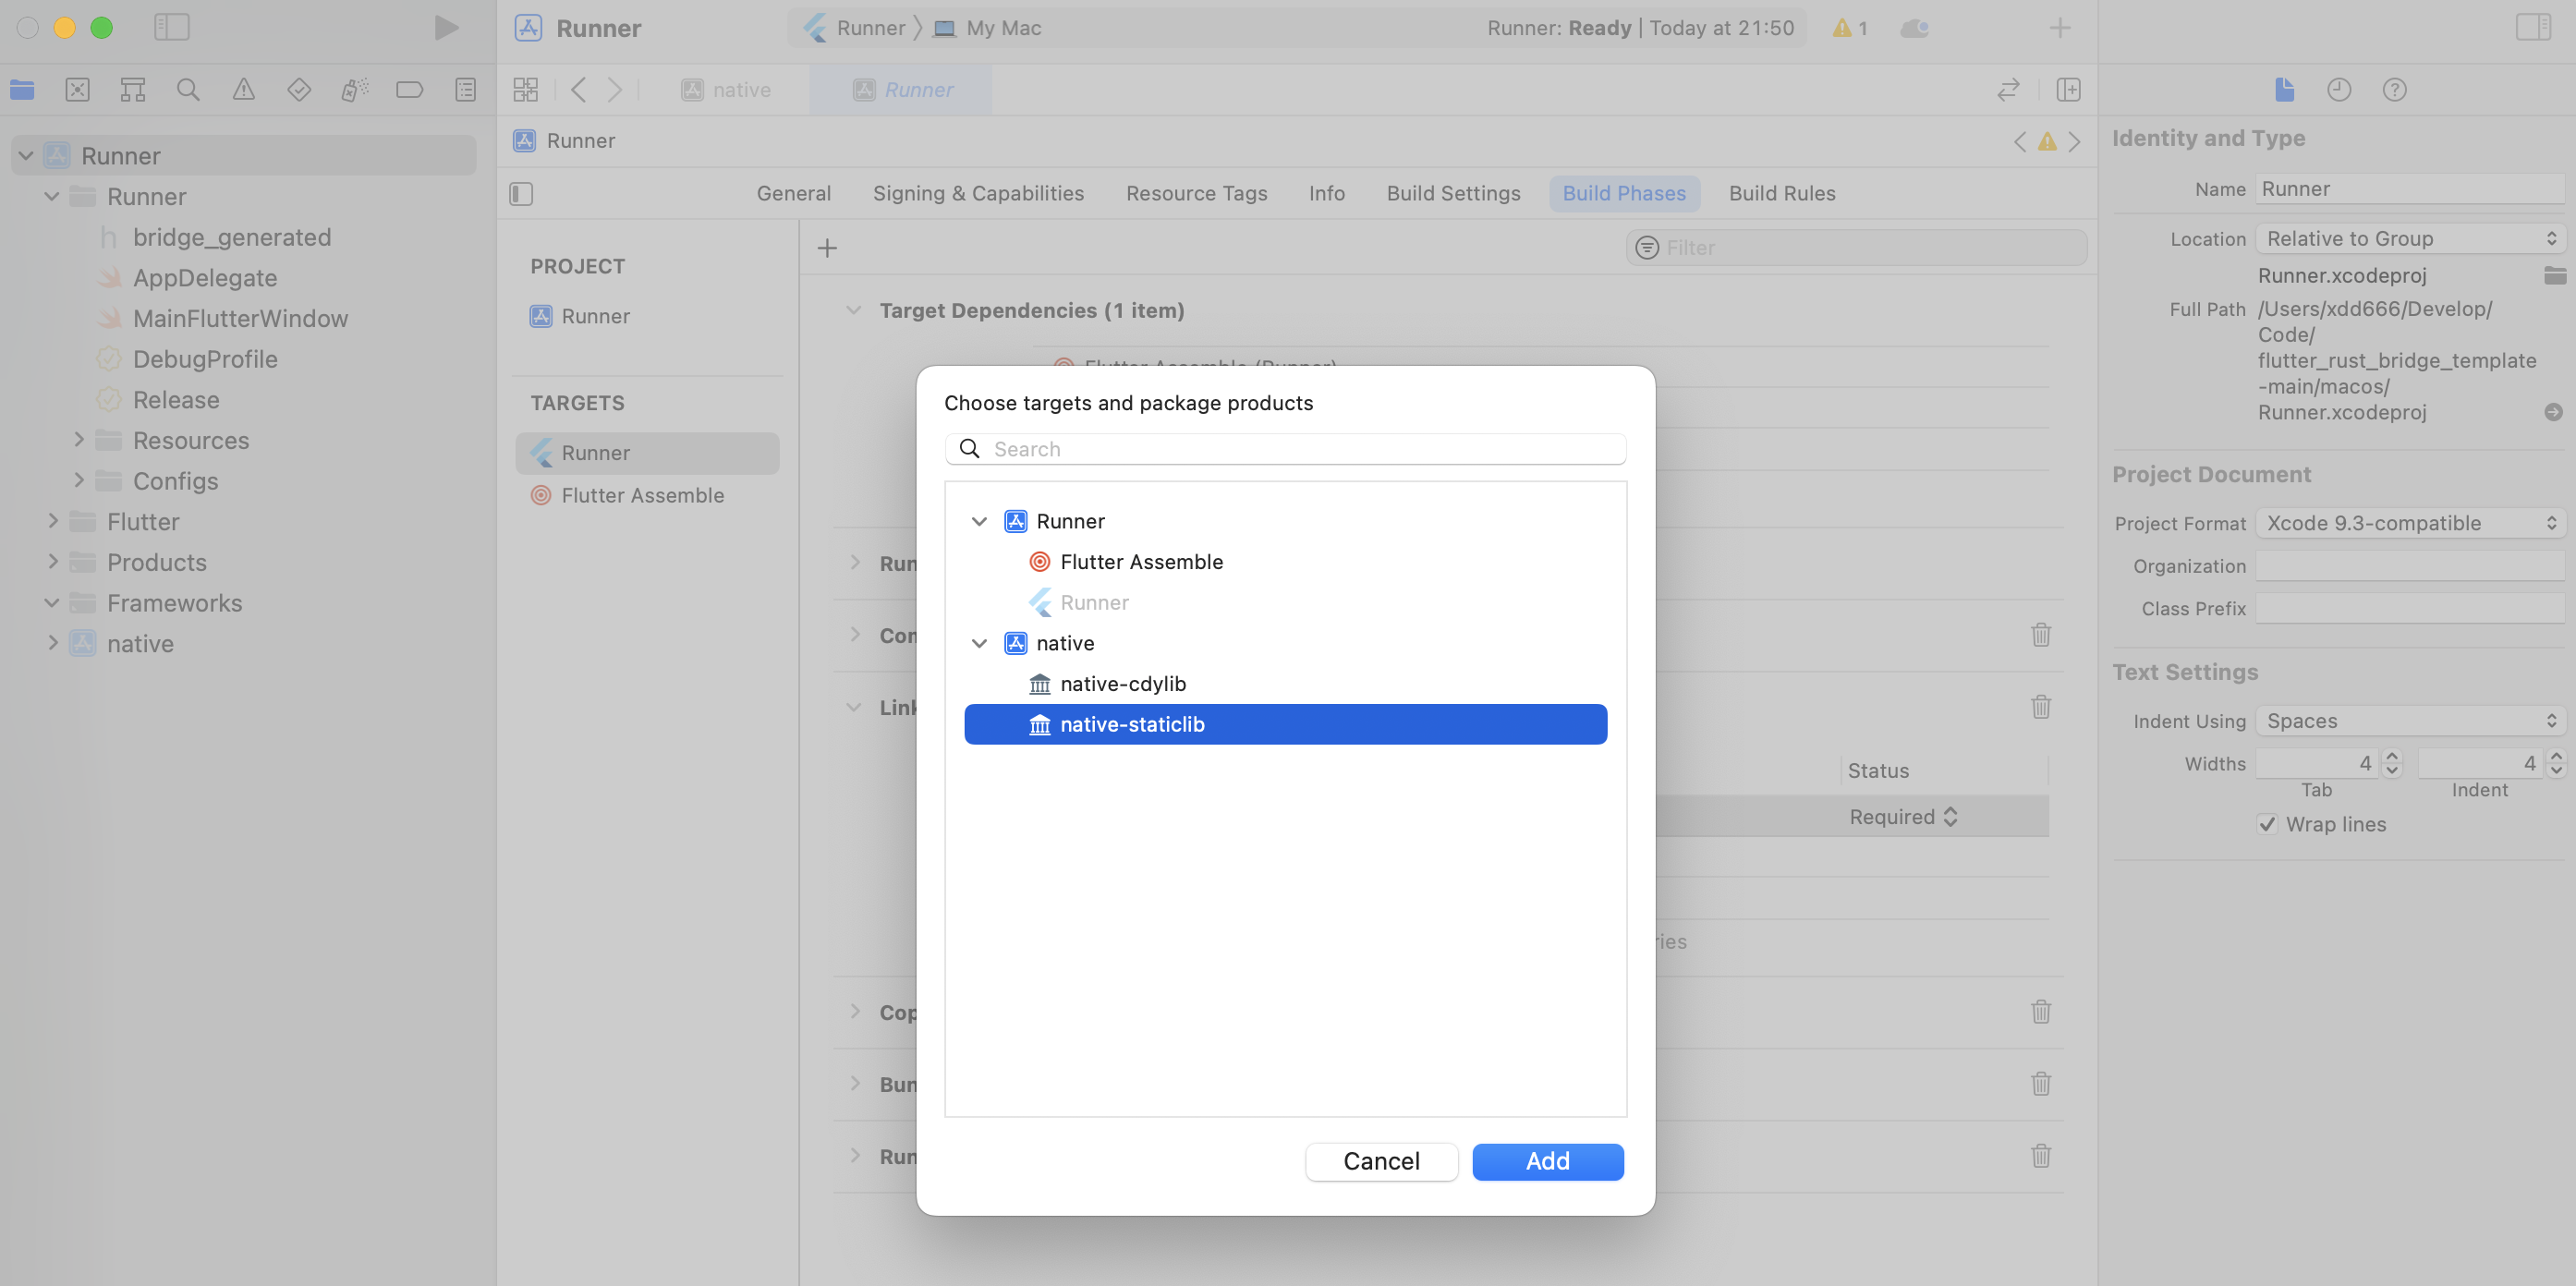
Task: Toggle the Wrap lines checkbox
Action: point(2267,824)
